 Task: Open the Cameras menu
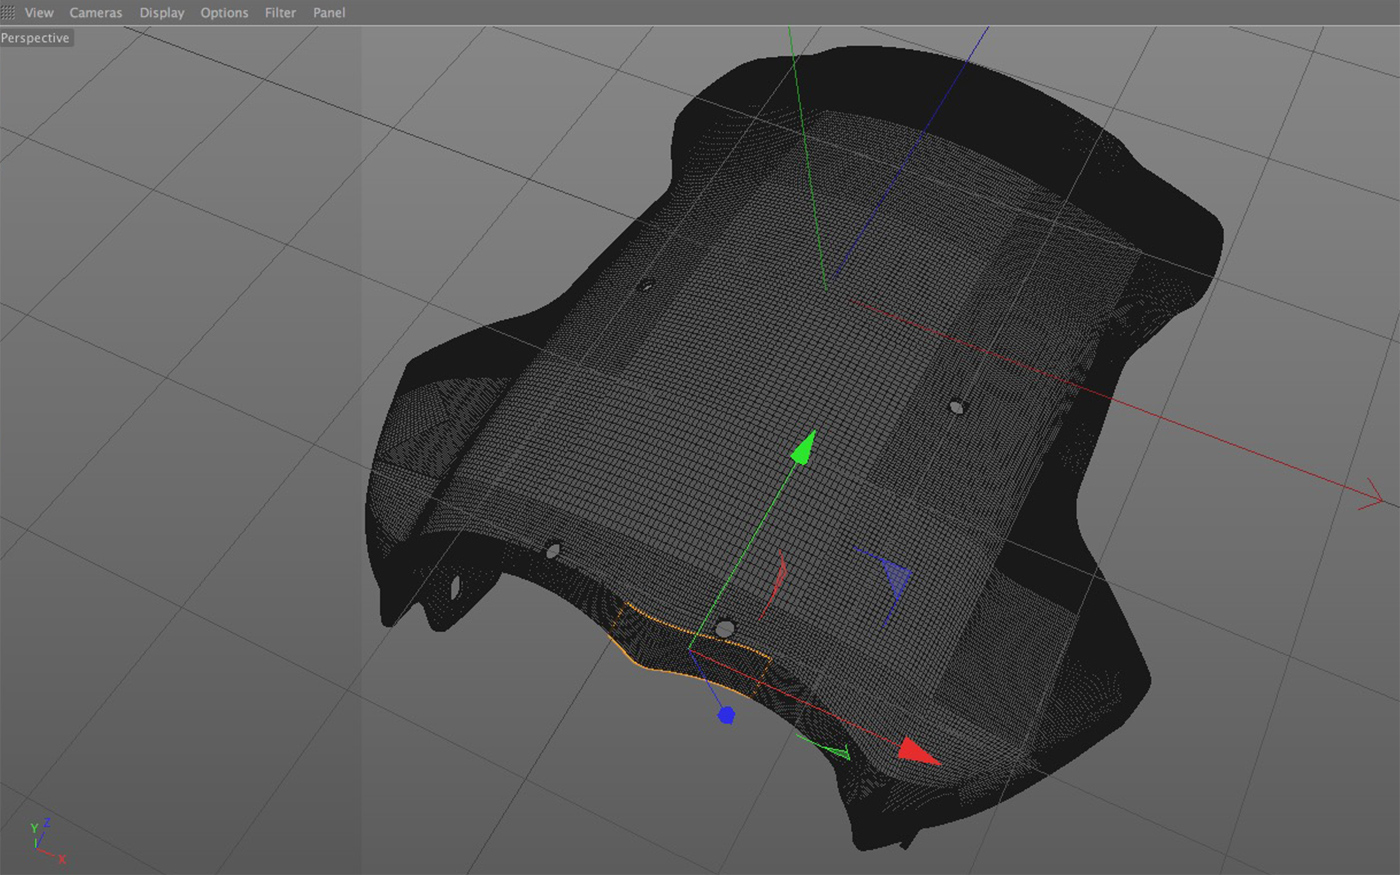pyautogui.click(x=96, y=13)
